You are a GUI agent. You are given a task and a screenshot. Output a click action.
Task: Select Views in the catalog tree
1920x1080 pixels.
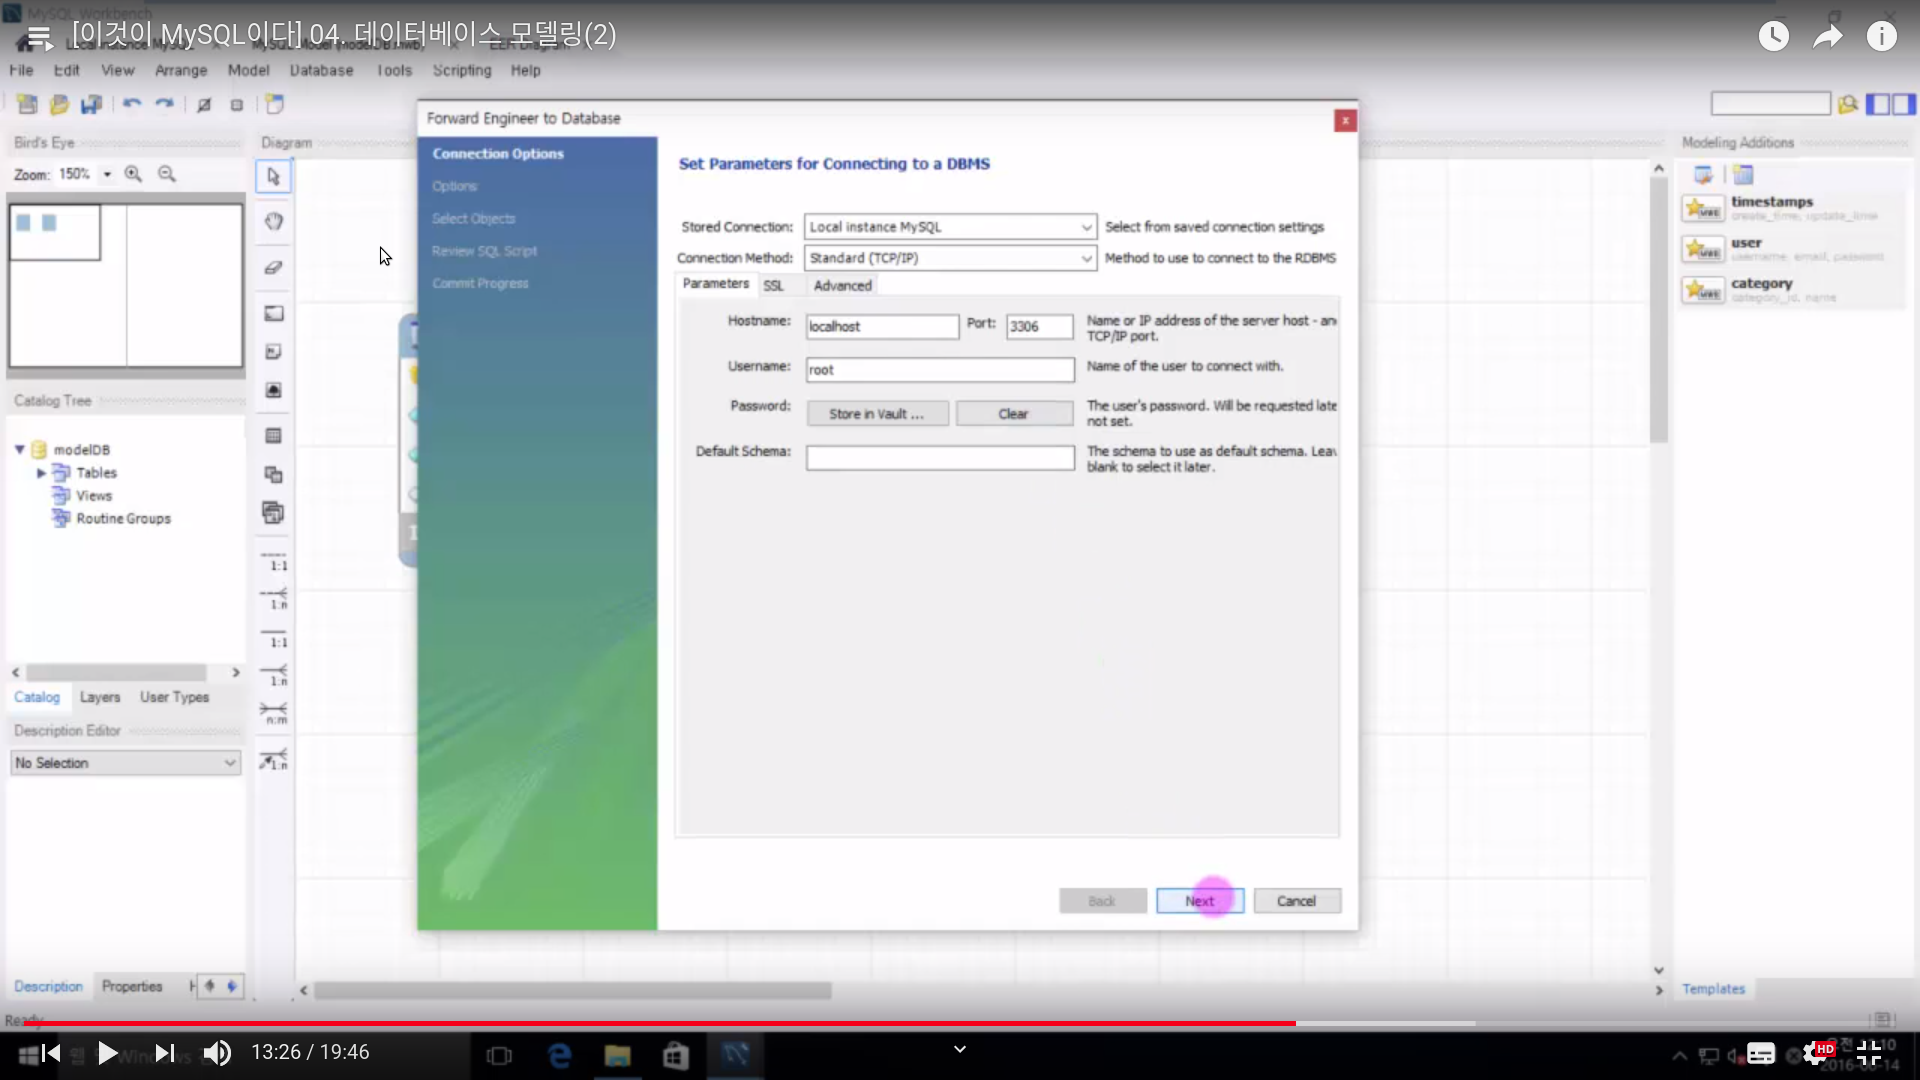click(94, 496)
